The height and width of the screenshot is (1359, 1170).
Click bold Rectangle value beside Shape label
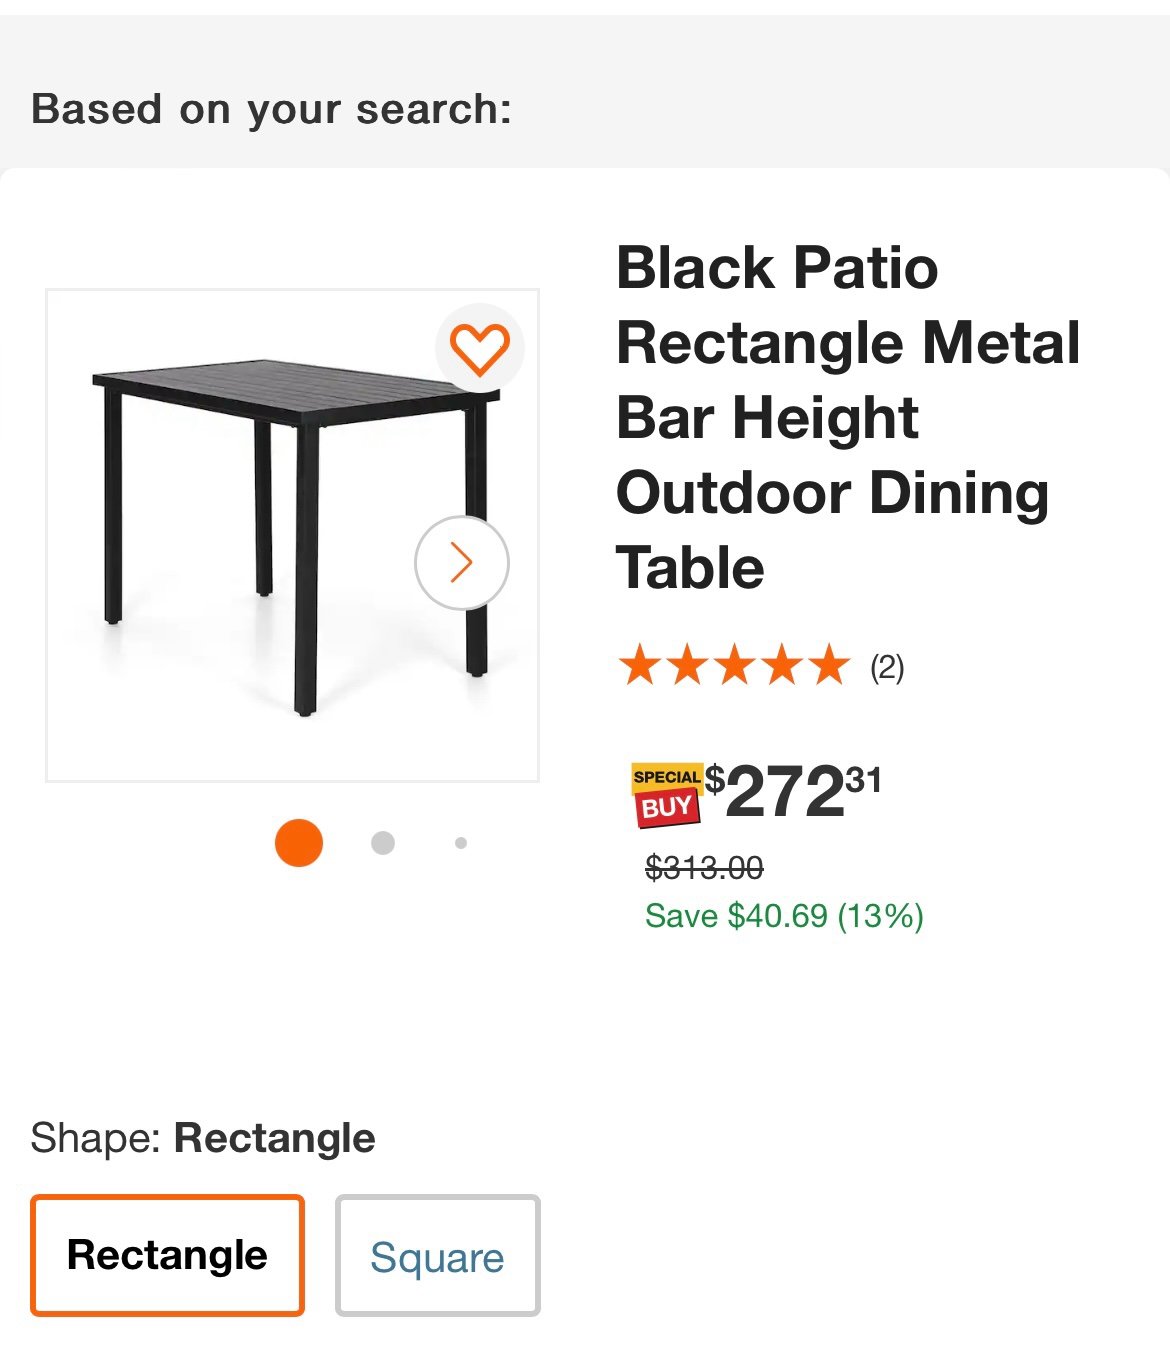pyautogui.click(x=275, y=1138)
